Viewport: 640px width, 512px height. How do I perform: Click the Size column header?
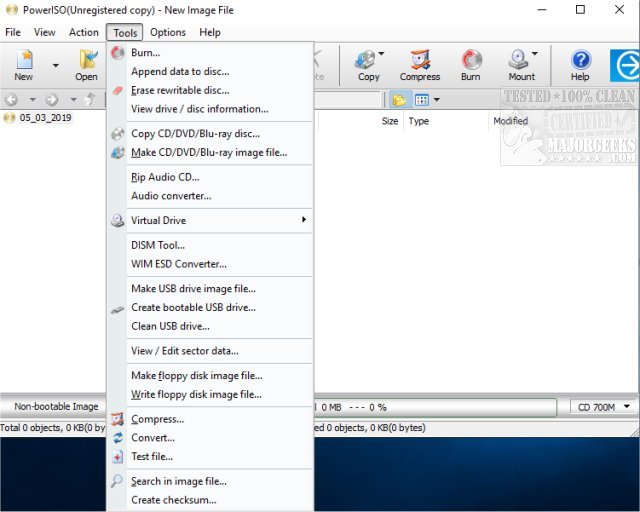click(x=361, y=121)
